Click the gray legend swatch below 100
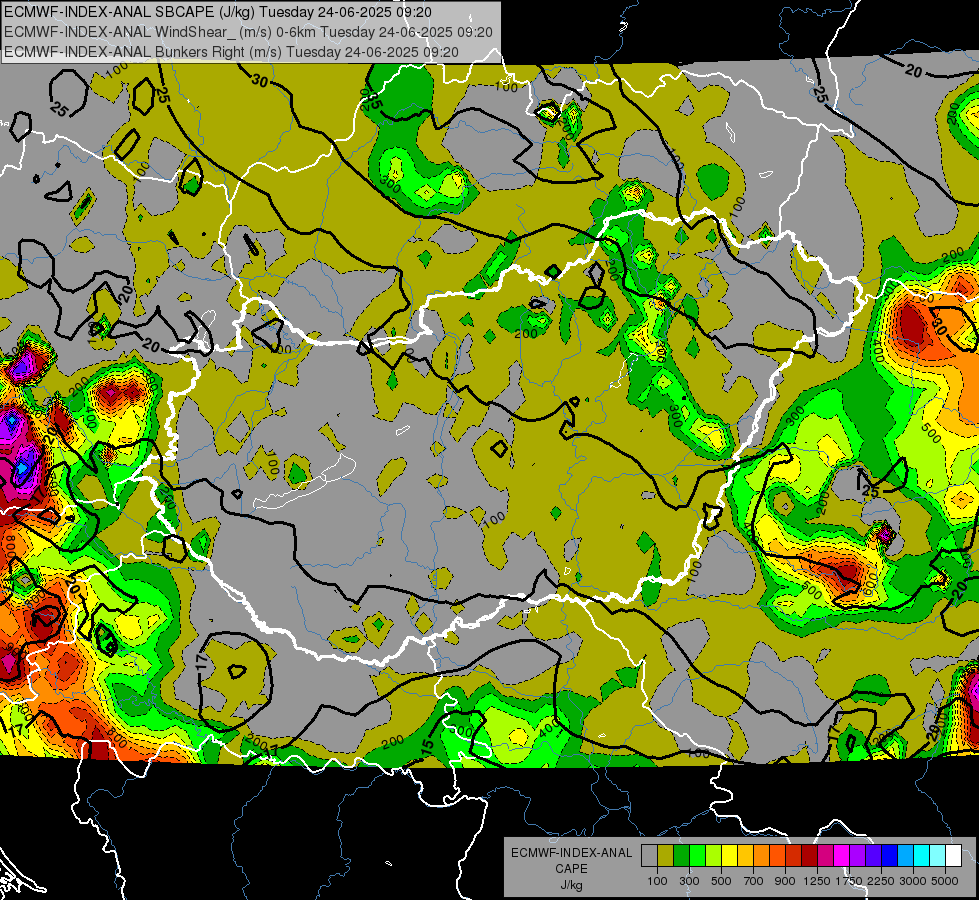The width and height of the screenshot is (979, 900). 649,856
